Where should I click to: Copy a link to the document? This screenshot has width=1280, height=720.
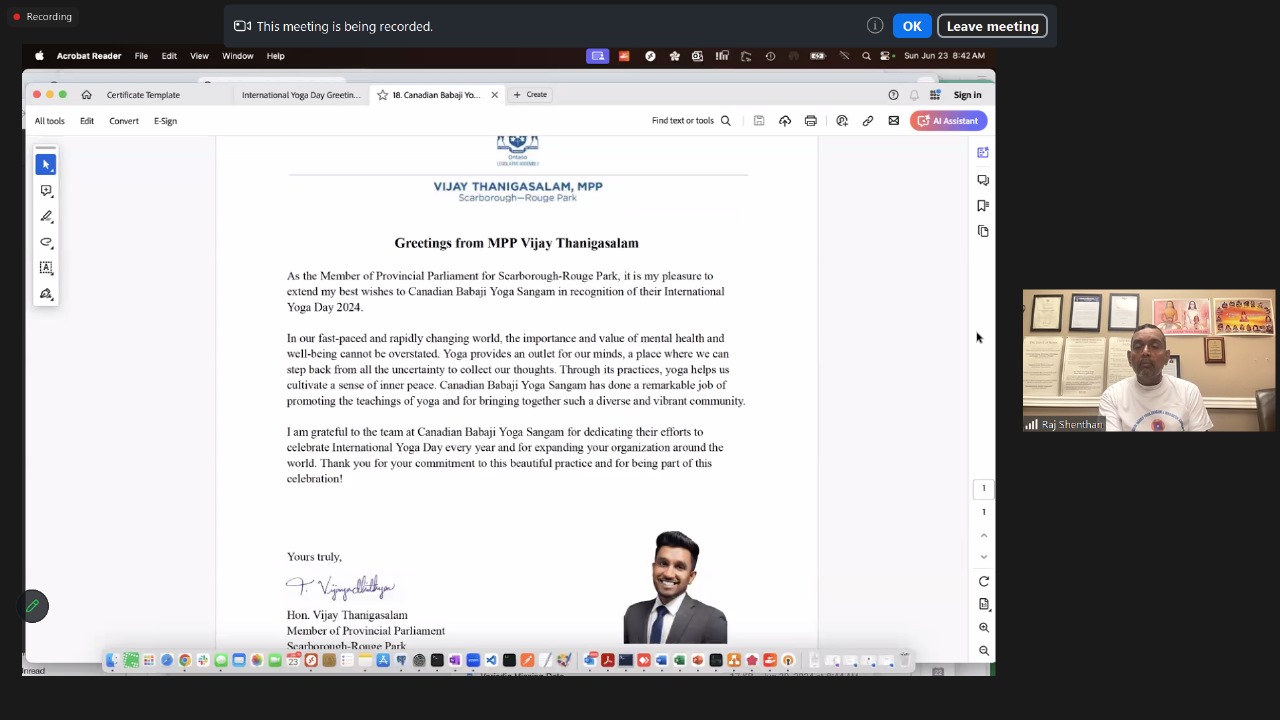pos(868,121)
